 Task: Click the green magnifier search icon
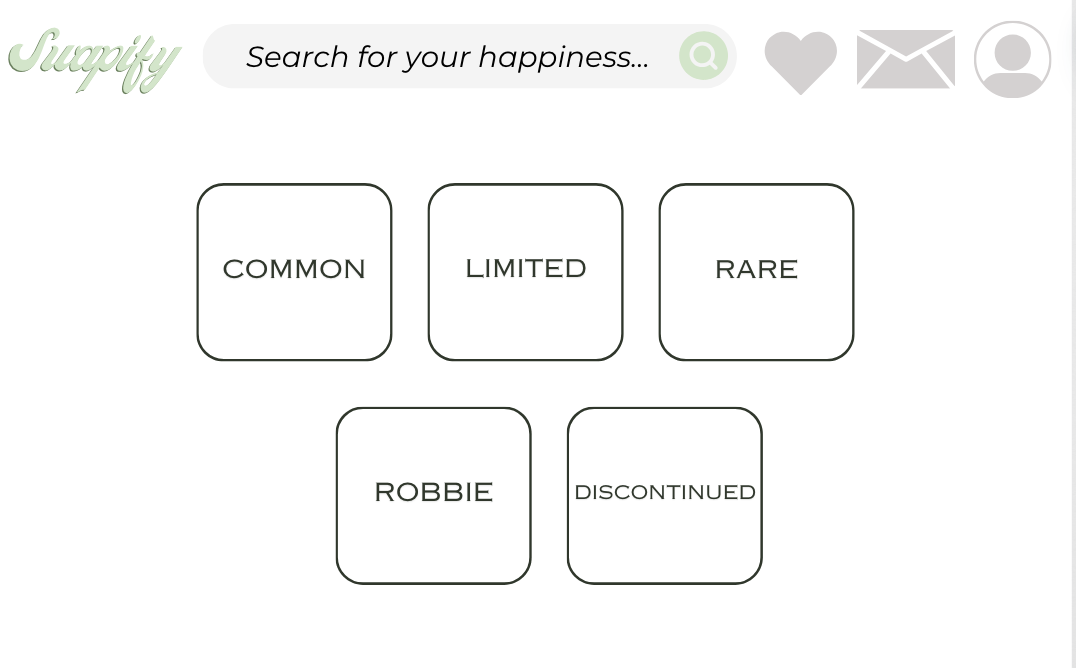[x=703, y=56]
